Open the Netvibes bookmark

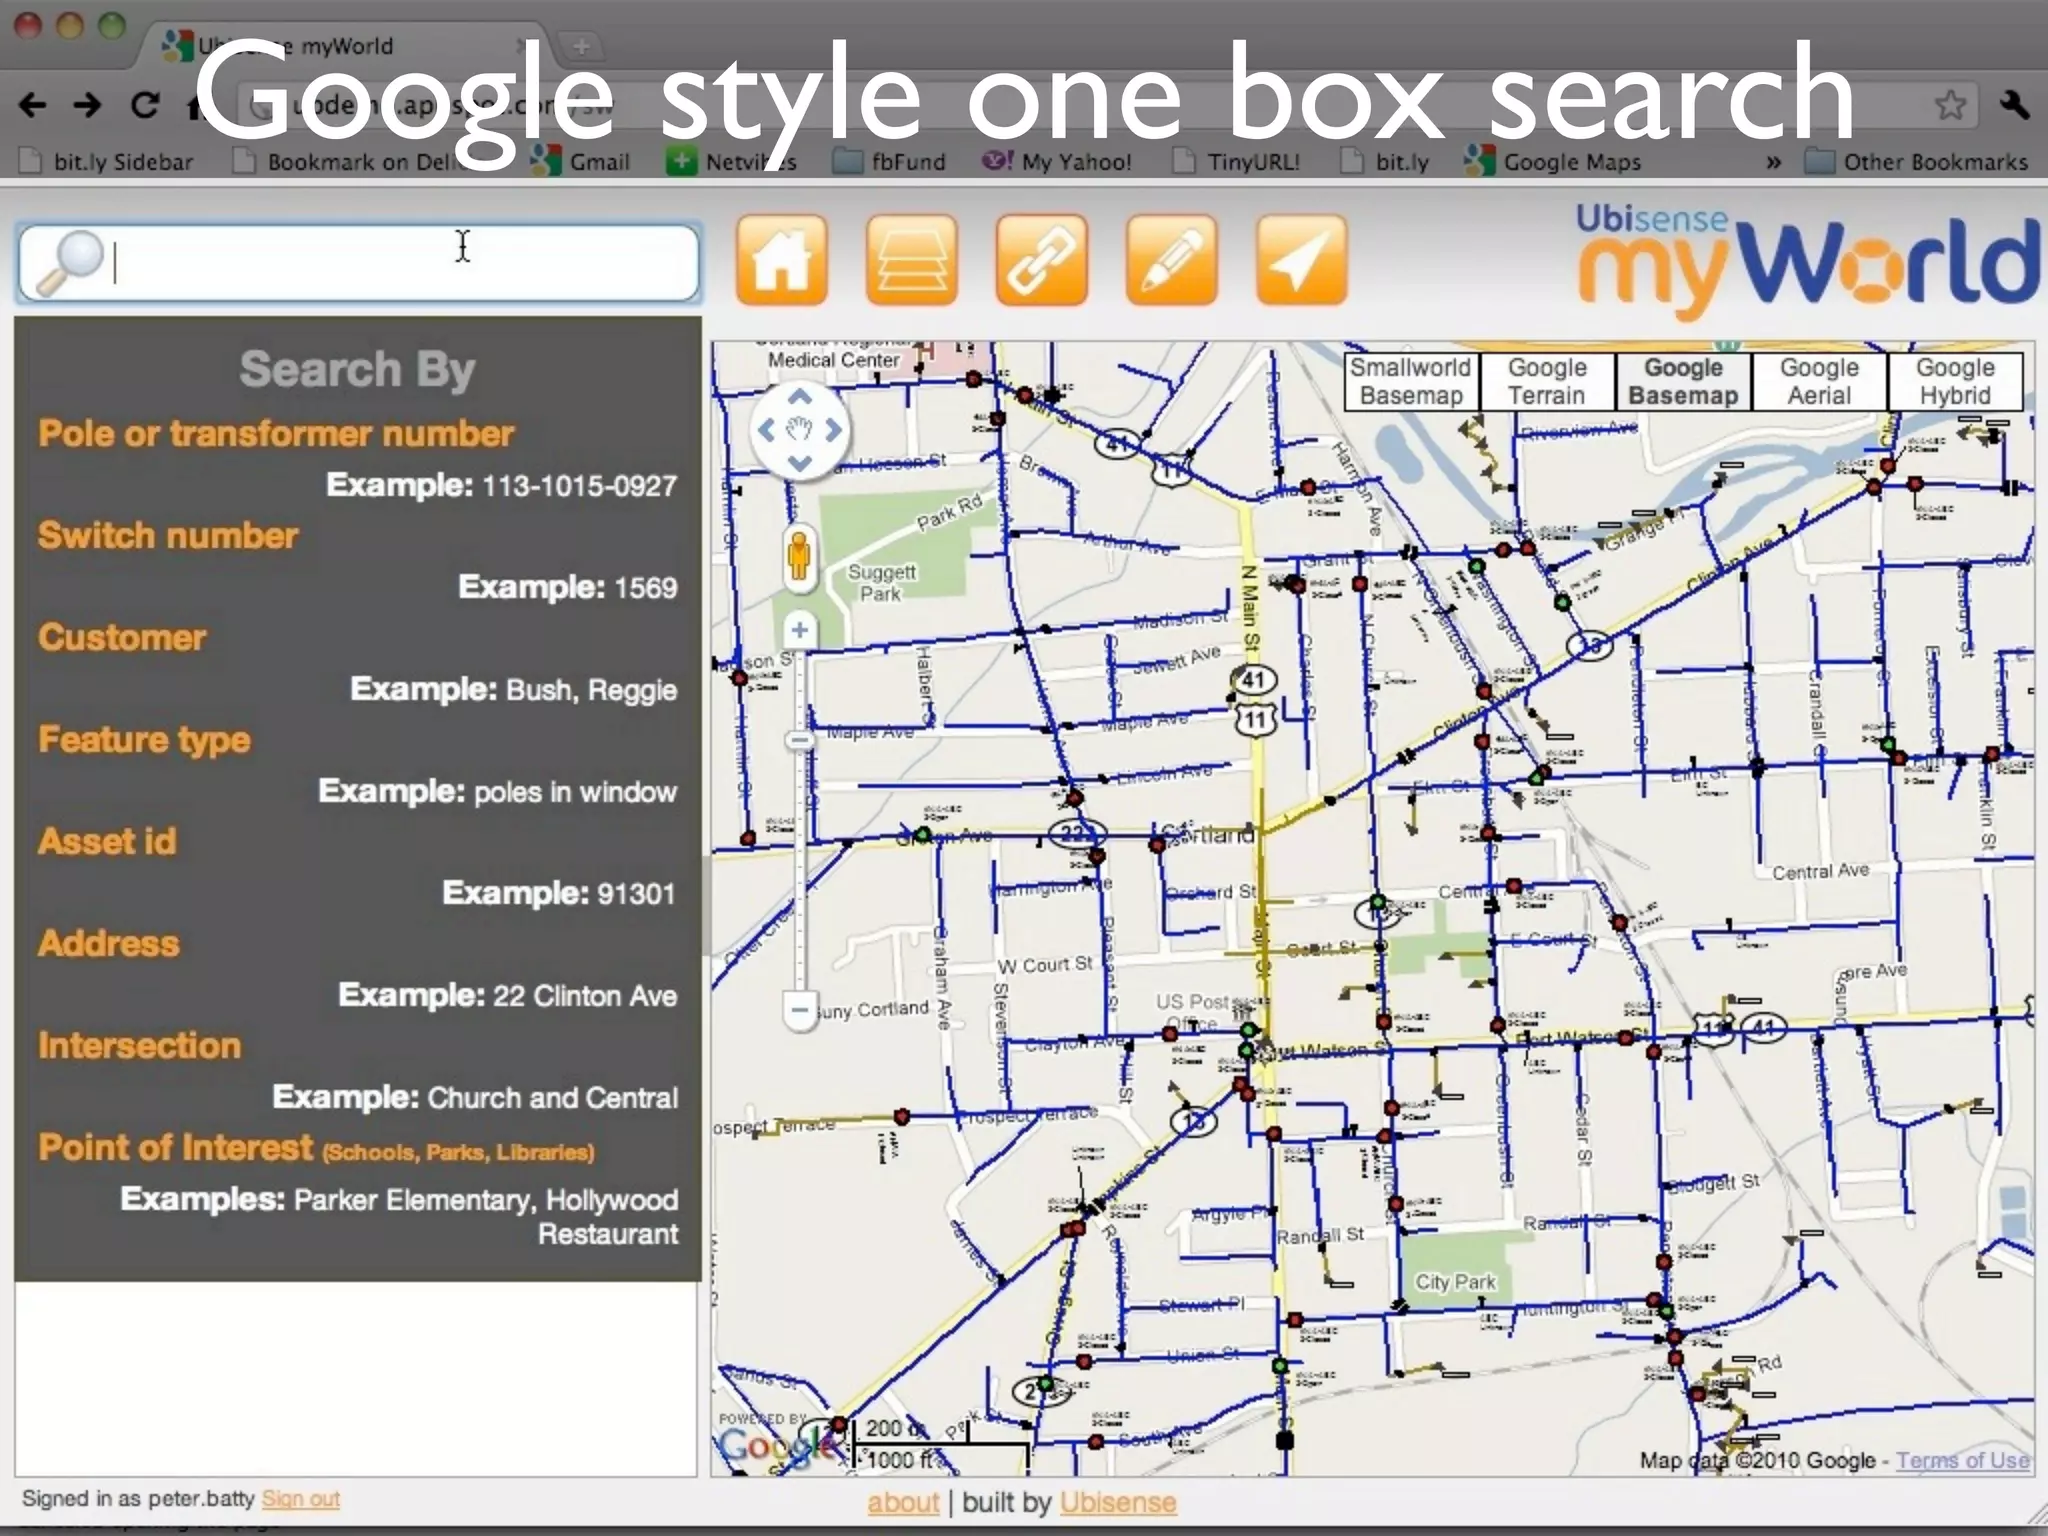[x=734, y=162]
